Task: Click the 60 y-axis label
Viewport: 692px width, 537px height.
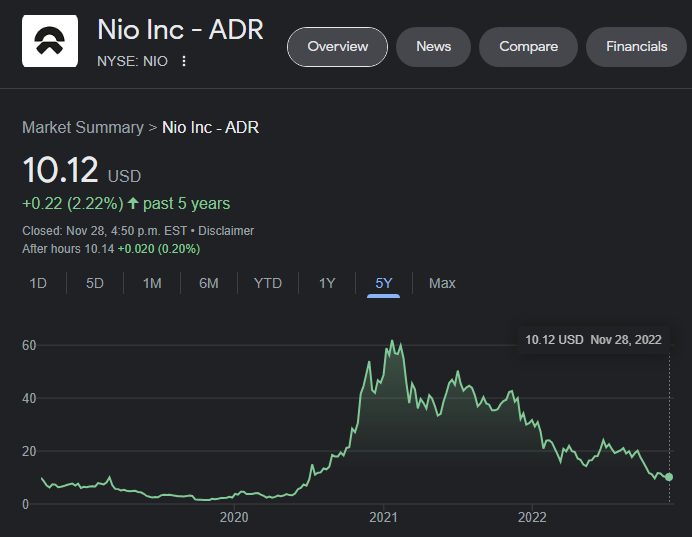Action: pyautogui.click(x=29, y=345)
